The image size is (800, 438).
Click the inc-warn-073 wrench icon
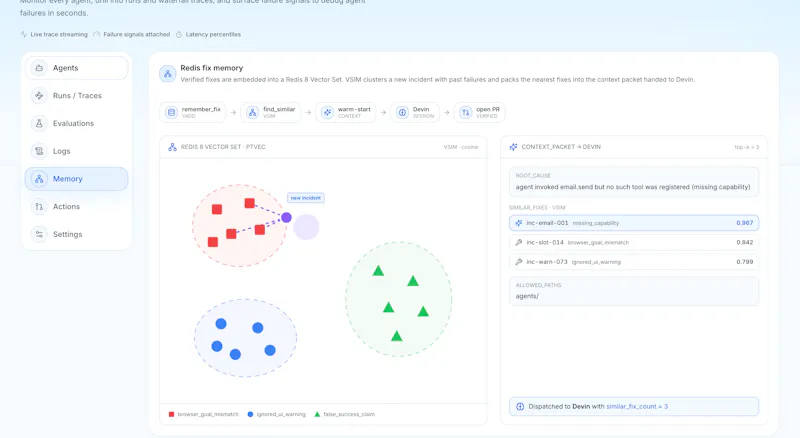click(519, 262)
